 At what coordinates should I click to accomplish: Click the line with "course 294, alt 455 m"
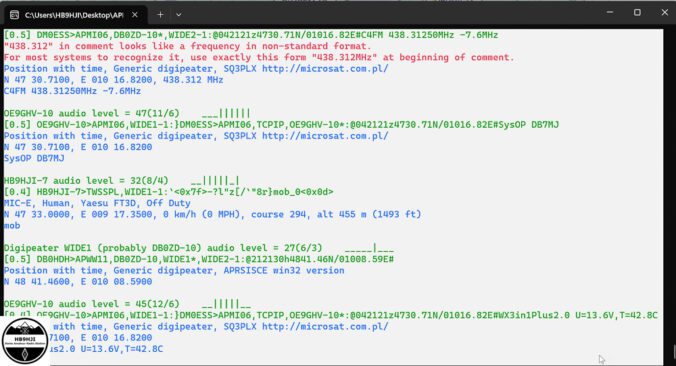[x=213, y=214]
